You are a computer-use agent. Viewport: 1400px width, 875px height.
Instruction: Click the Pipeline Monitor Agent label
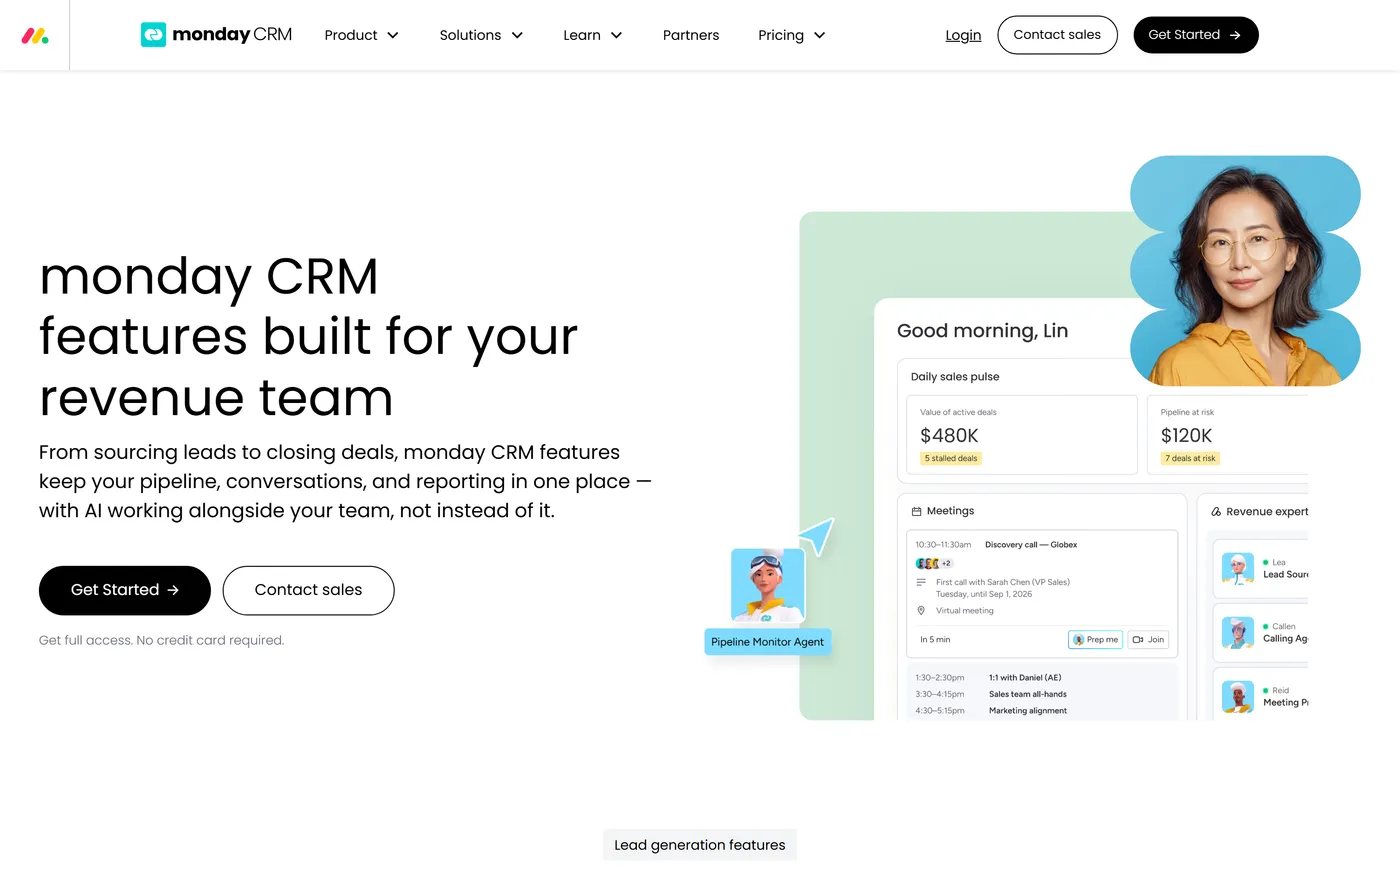(x=767, y=642)
